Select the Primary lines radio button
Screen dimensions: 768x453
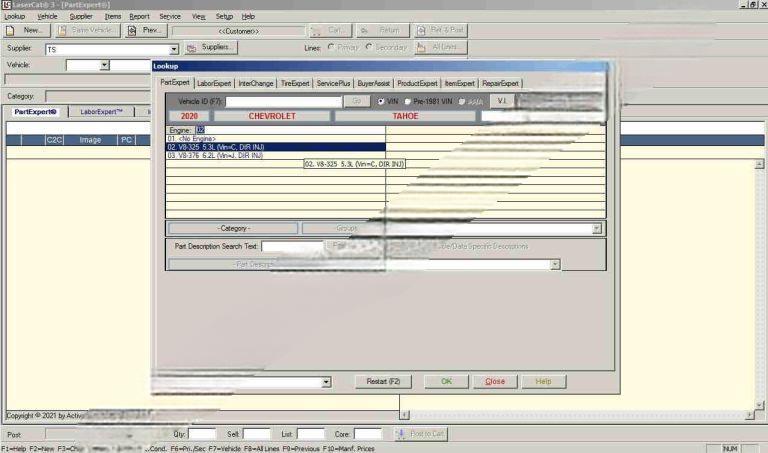(x=331, y=47)
